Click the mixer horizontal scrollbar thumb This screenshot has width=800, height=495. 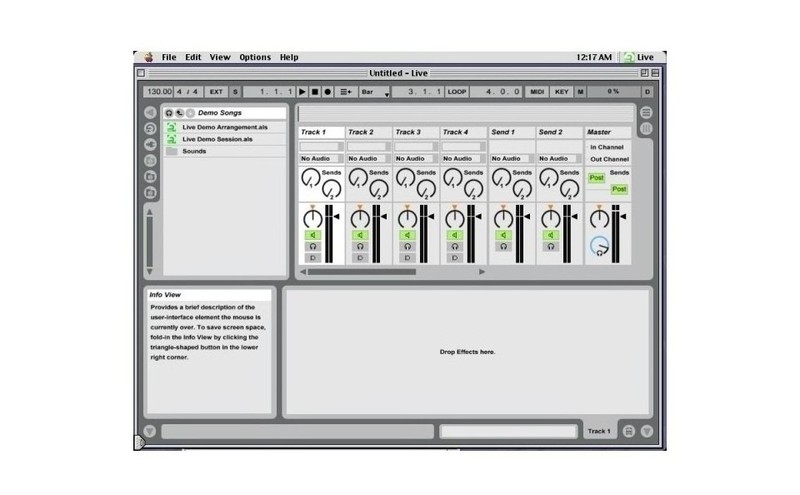tap(362, 272)
